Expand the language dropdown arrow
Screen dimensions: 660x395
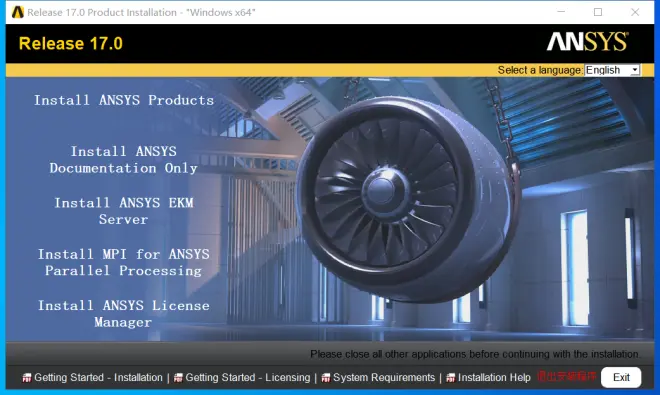[x=635, y=70]
